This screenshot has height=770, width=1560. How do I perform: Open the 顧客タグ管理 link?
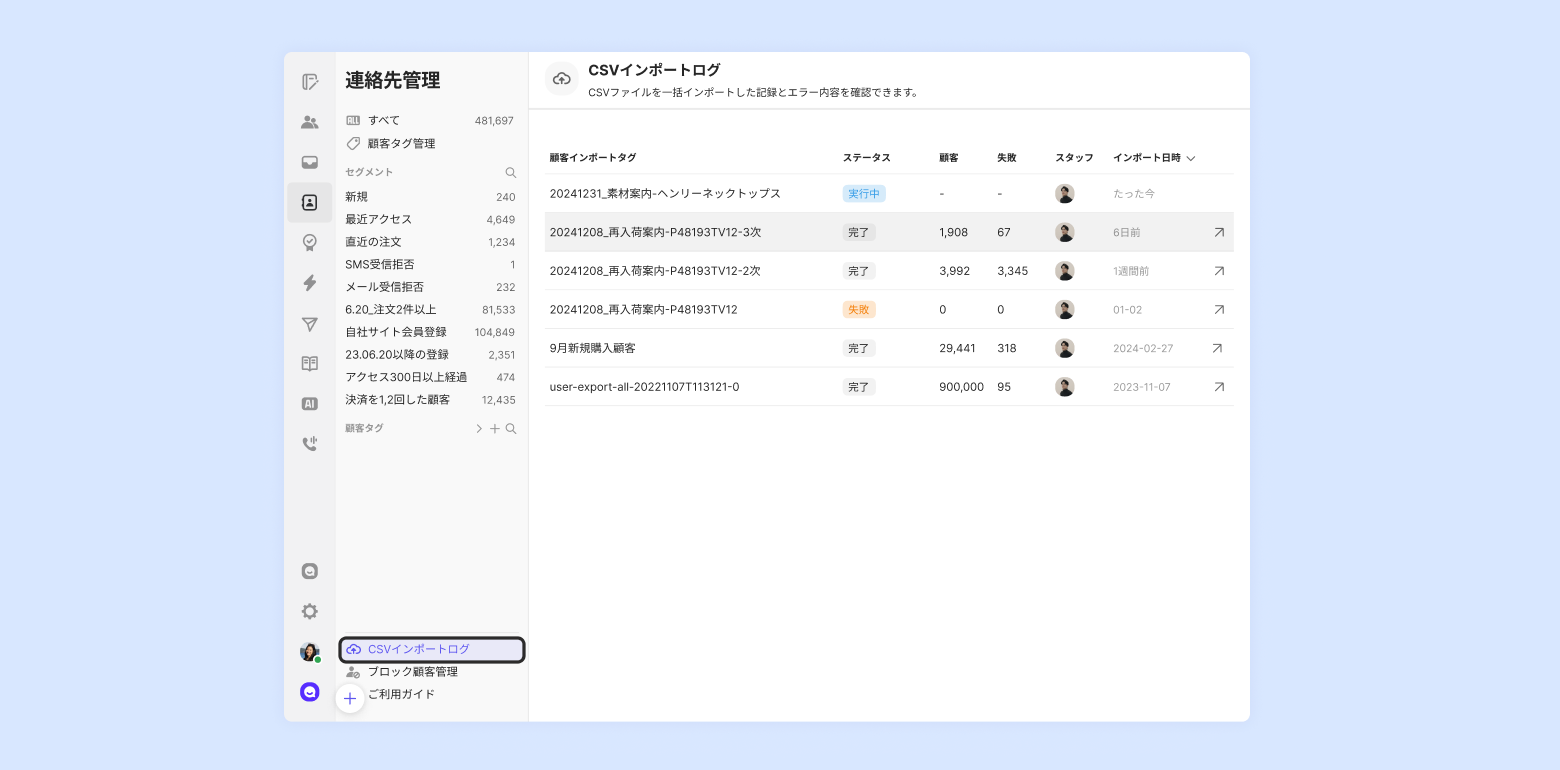401,144
